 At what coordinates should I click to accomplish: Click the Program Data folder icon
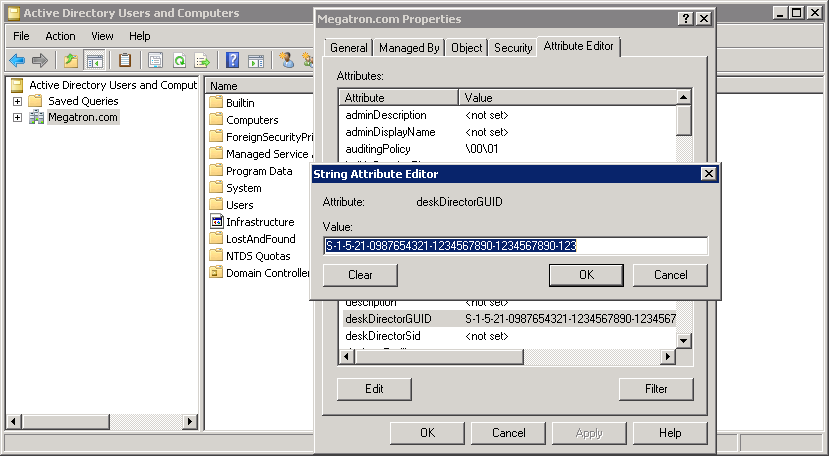coord(216,170)
